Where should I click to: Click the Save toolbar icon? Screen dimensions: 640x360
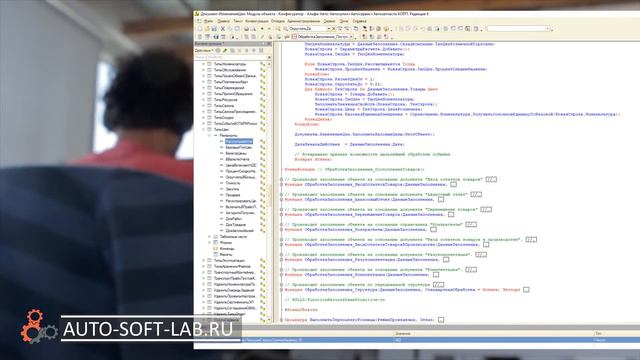214,29
